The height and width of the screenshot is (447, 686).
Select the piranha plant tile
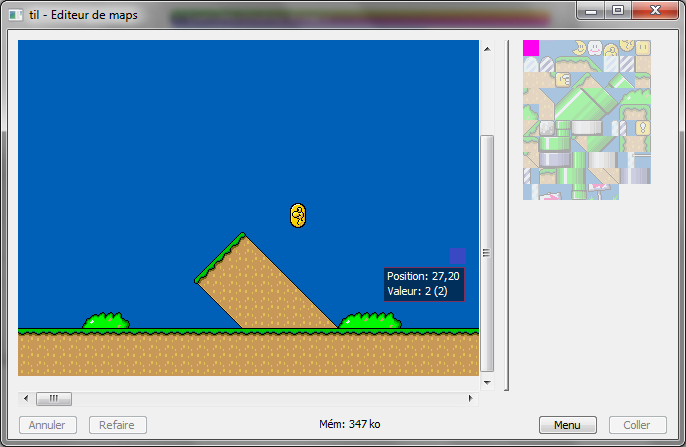tap(598, 188)
